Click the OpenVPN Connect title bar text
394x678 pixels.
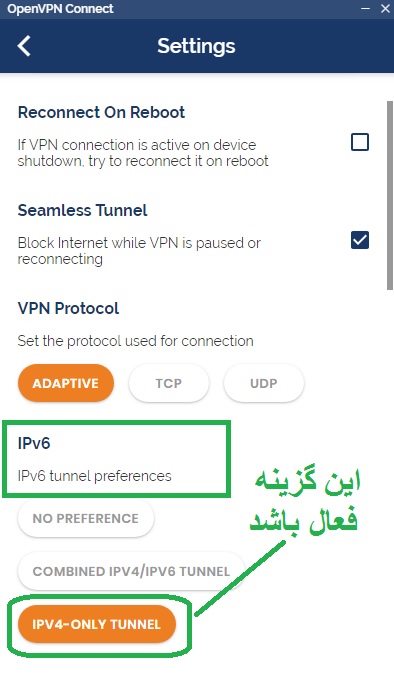[x=60, y=9]
